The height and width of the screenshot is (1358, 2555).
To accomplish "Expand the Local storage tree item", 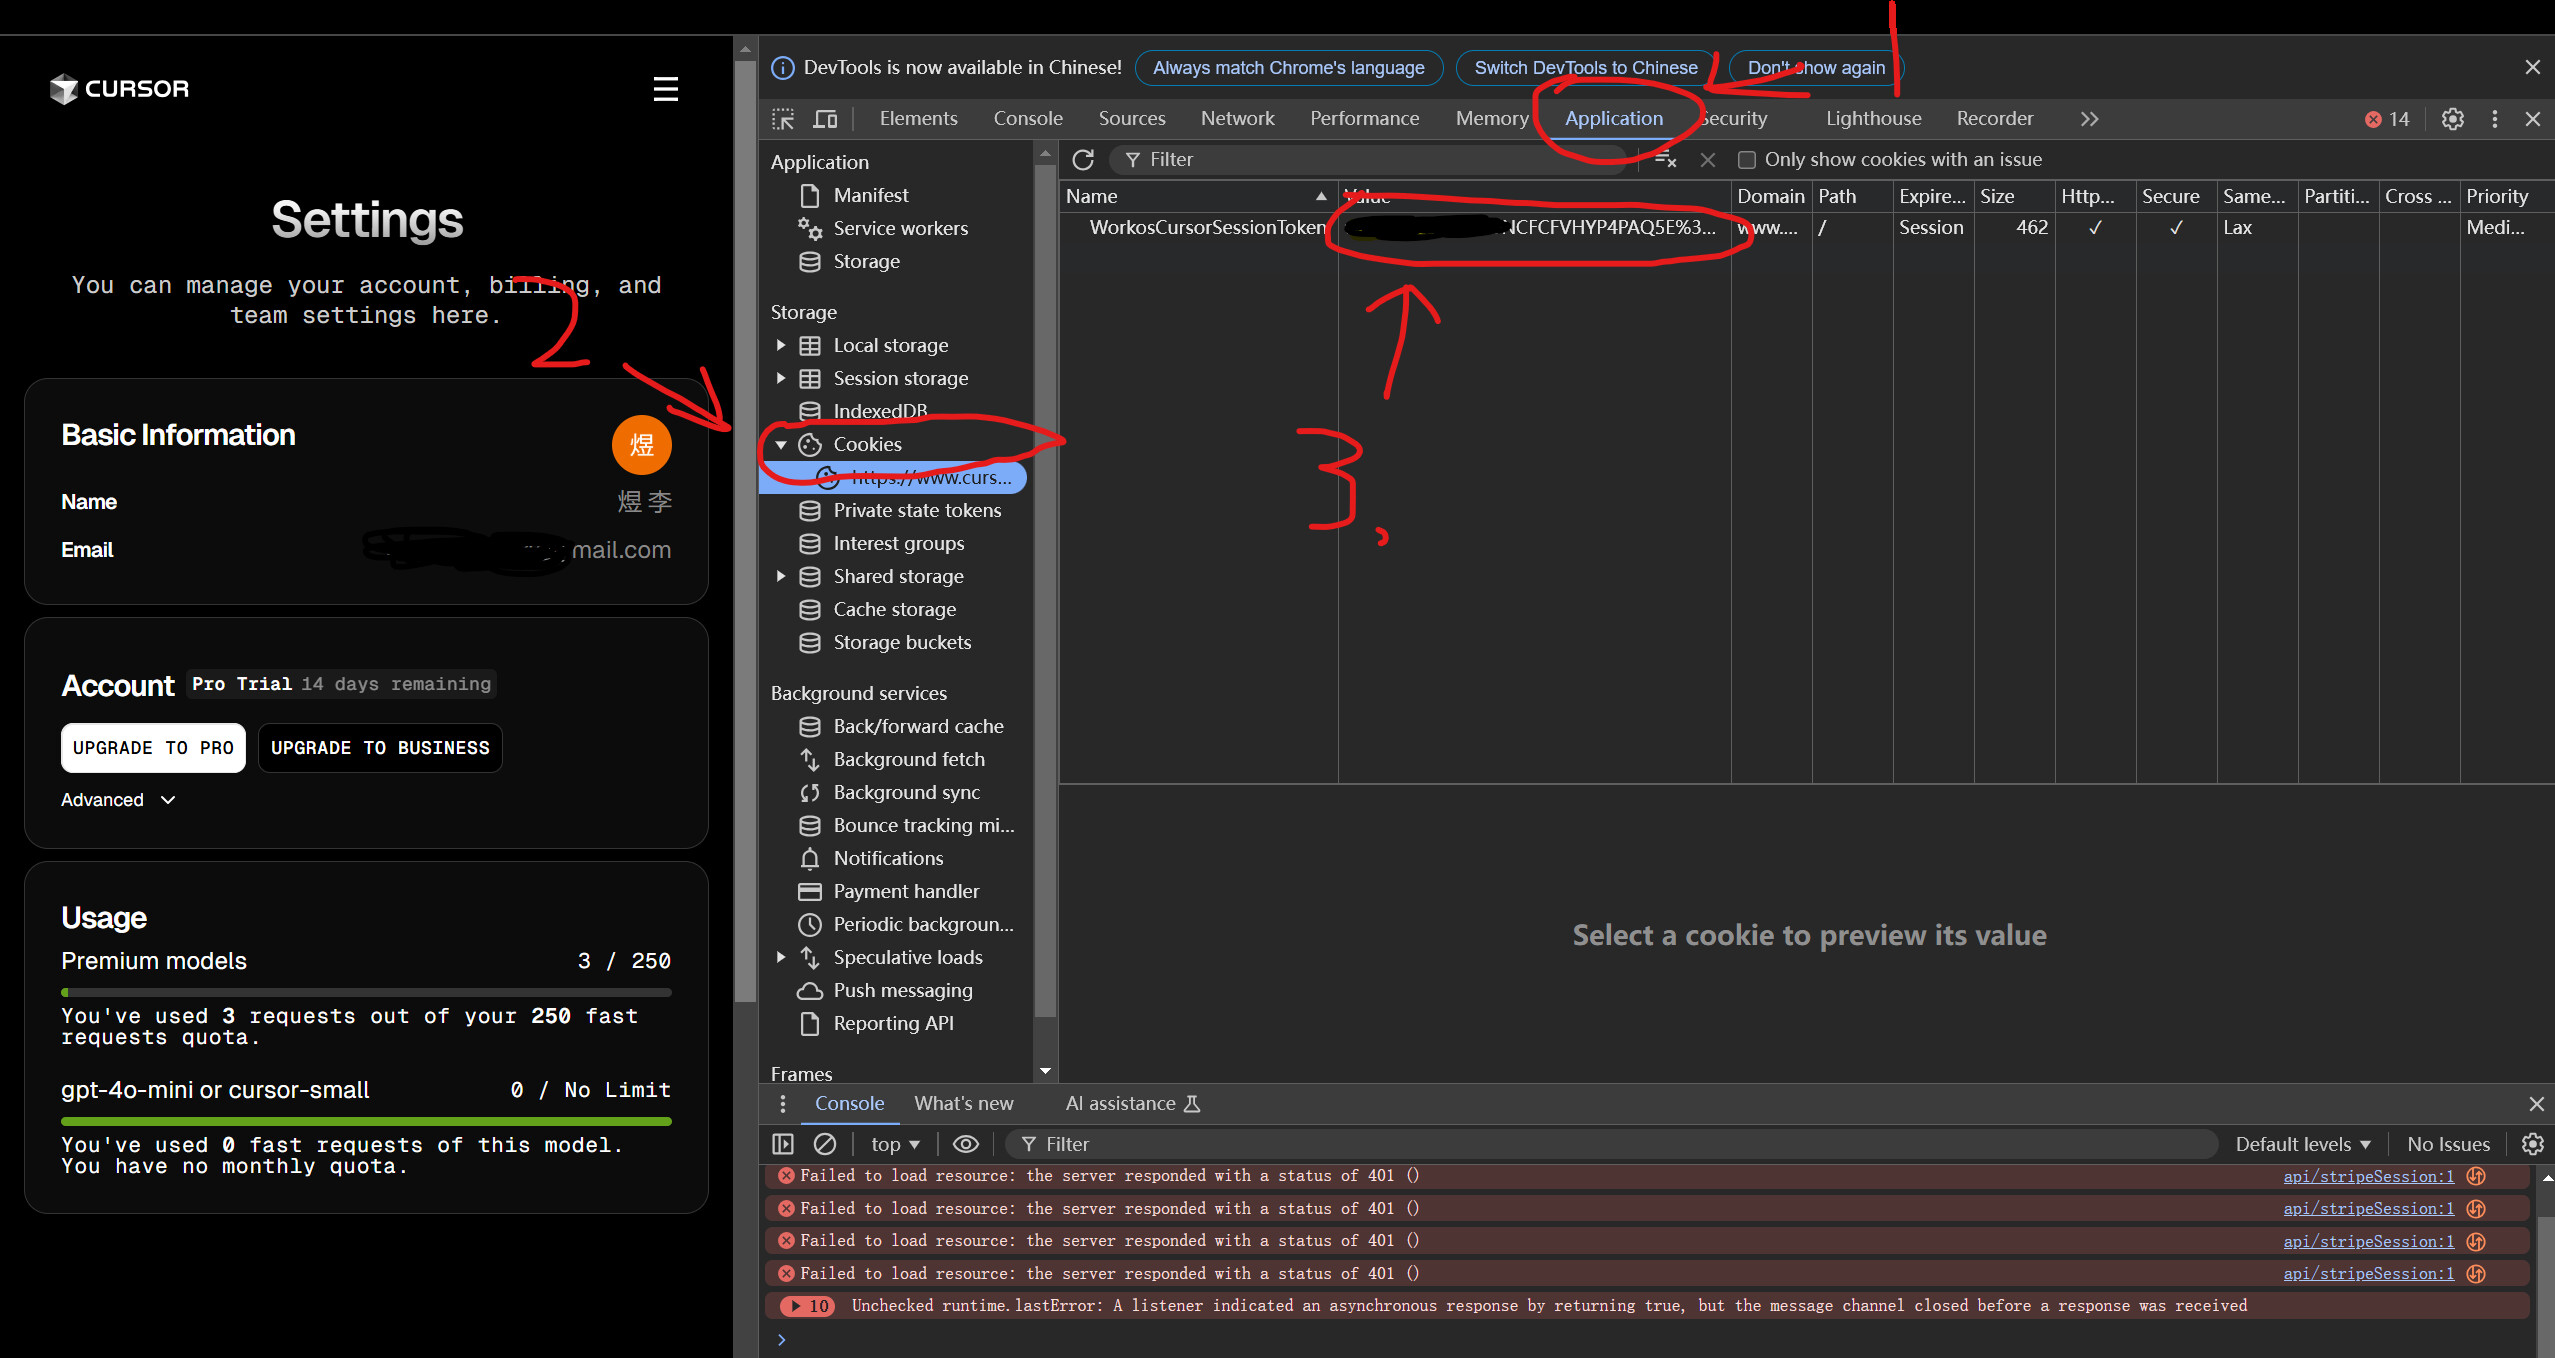I will pyautogui.click(x=781, y=346).
